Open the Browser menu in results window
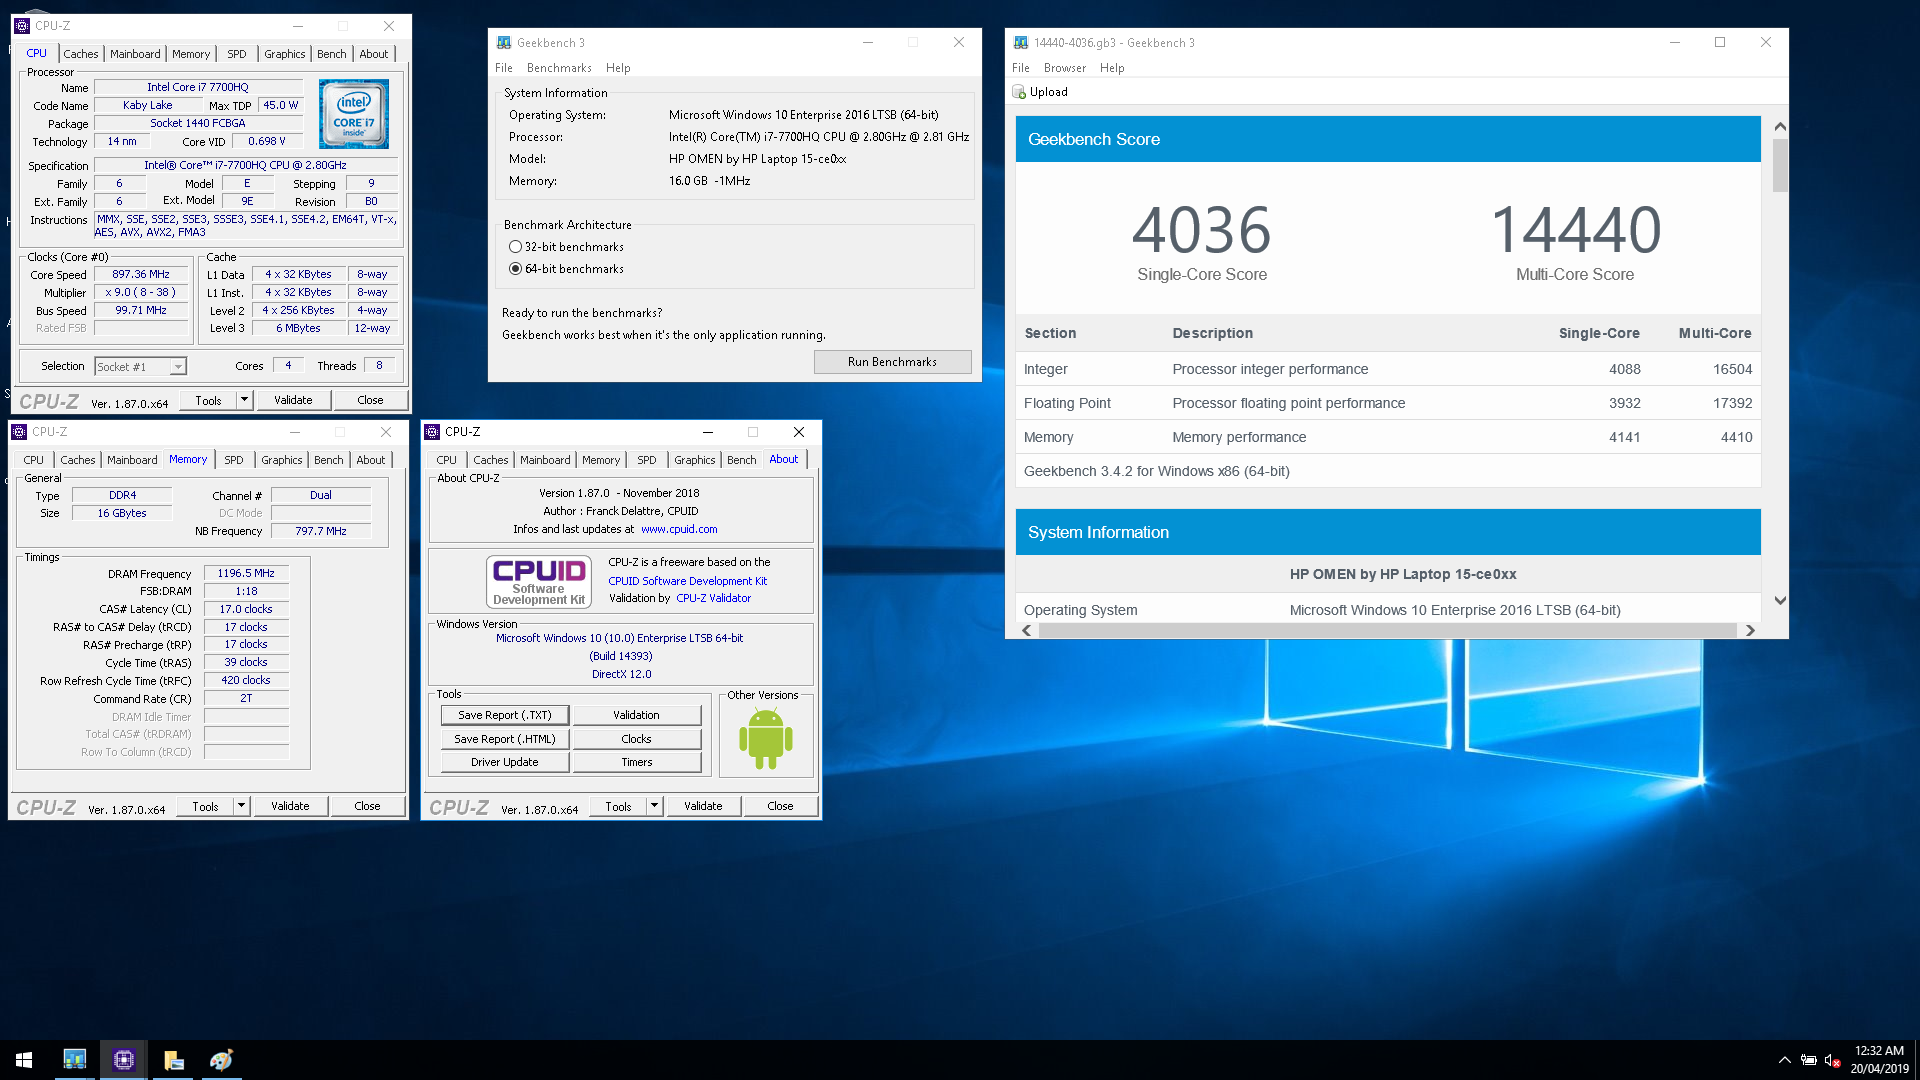1920x1080 pixels. click(x=1064, y=68)
